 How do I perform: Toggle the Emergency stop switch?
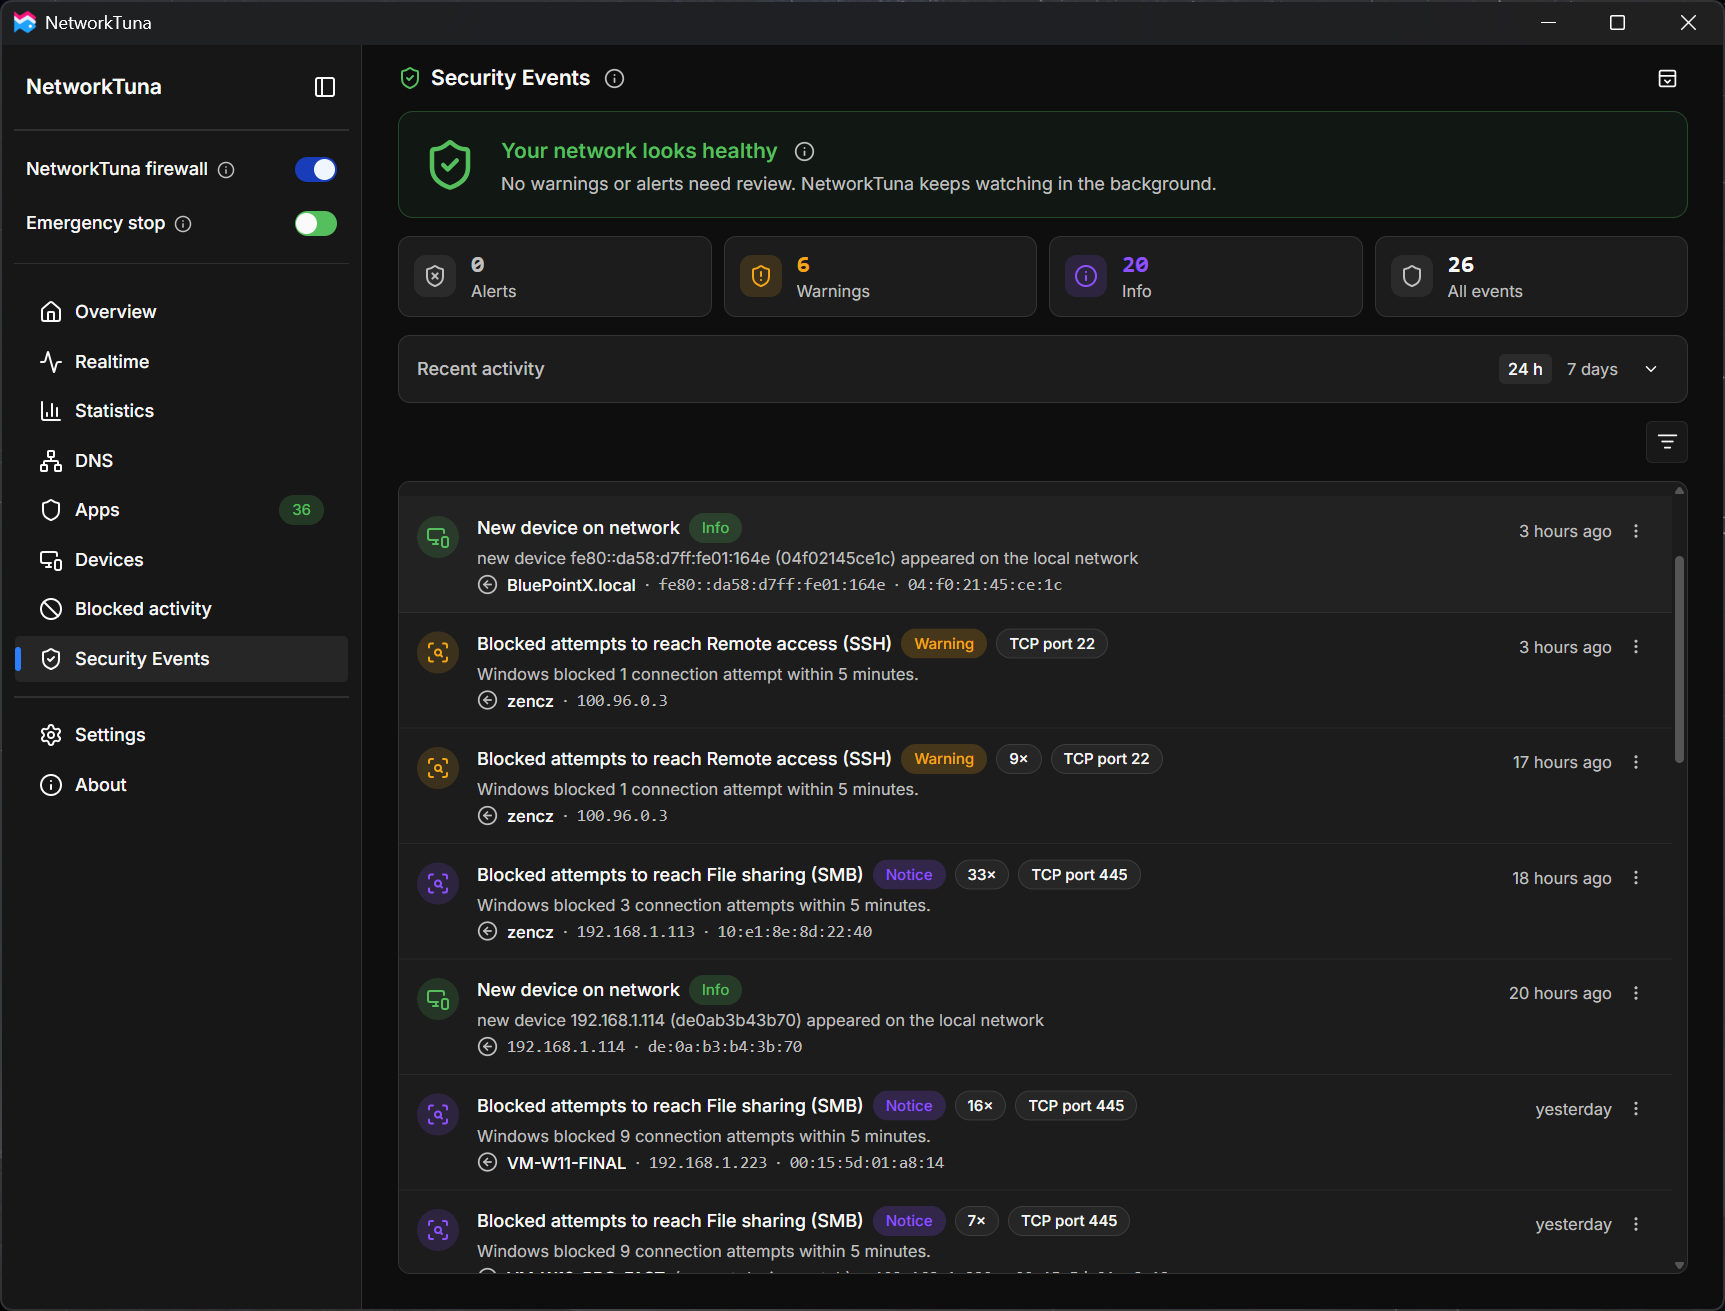(x=316, y=223)
